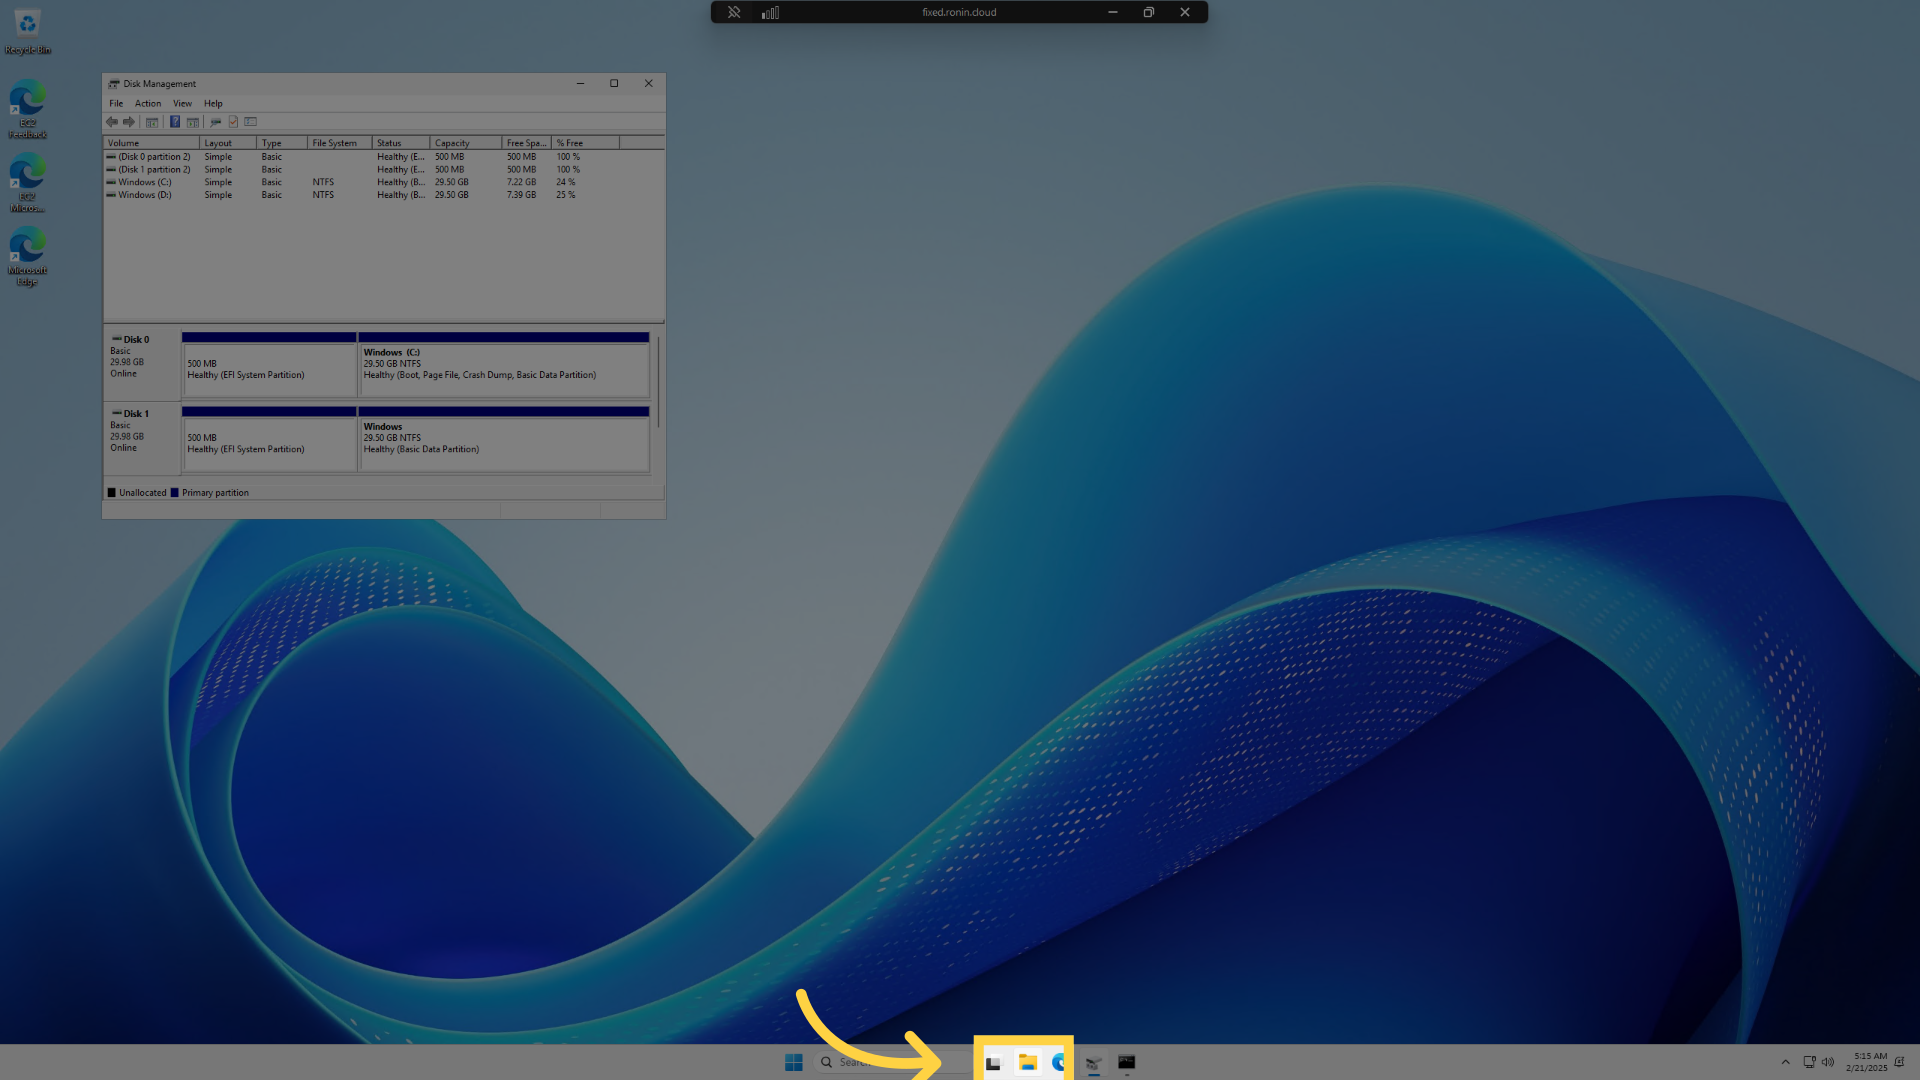Click the Disk 0 label in graphical view
1920x1080 pixels.
136,339
